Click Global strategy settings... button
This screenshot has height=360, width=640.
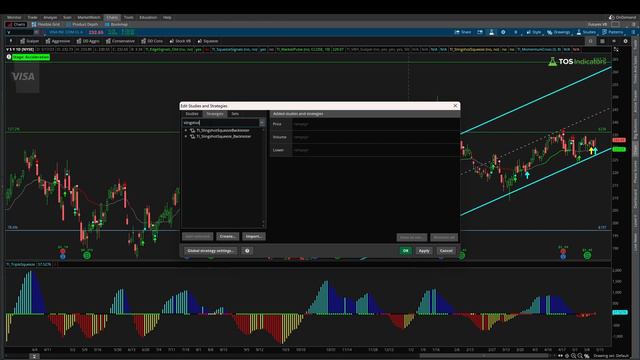click(211, 251)
